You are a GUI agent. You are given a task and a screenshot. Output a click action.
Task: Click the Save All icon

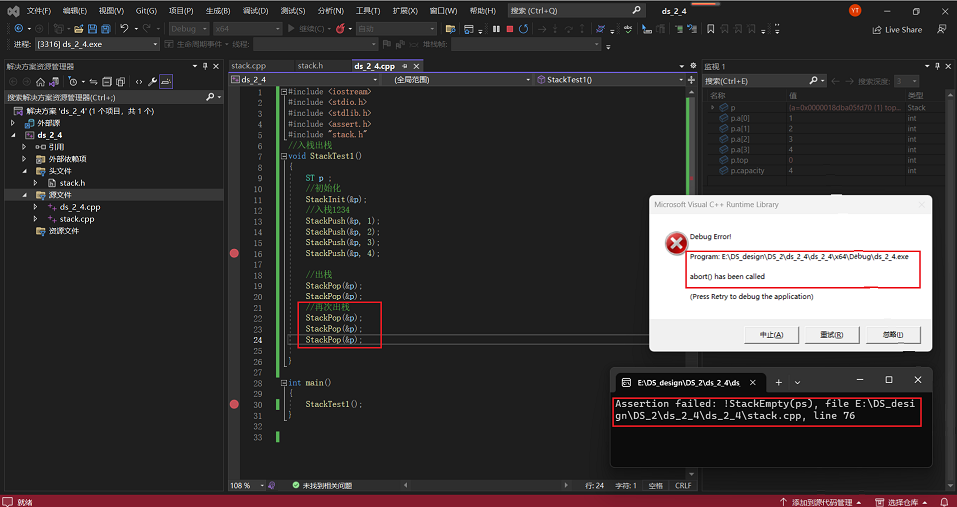point(106,29)
